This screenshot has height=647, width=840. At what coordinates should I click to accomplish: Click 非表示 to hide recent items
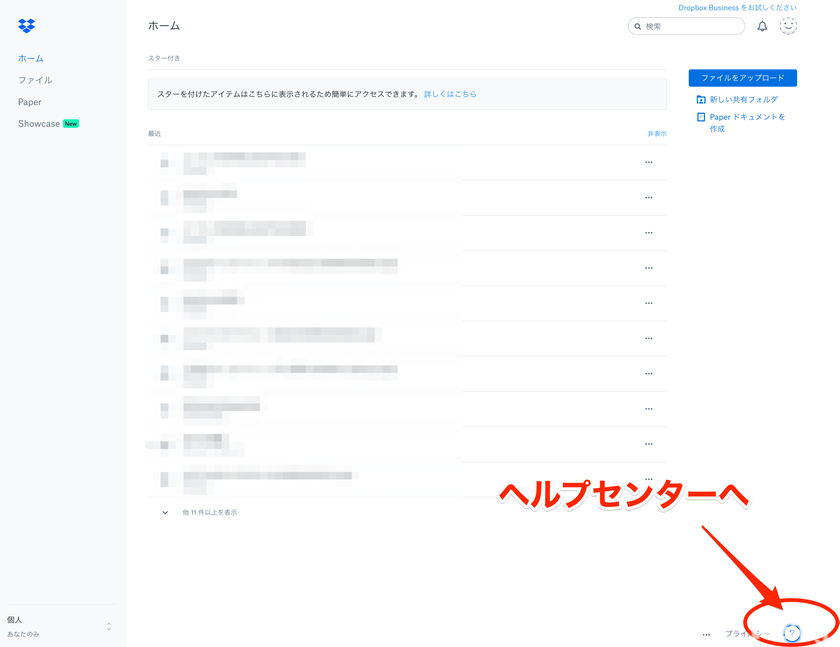pyautogui.click(x=657, y=133)
